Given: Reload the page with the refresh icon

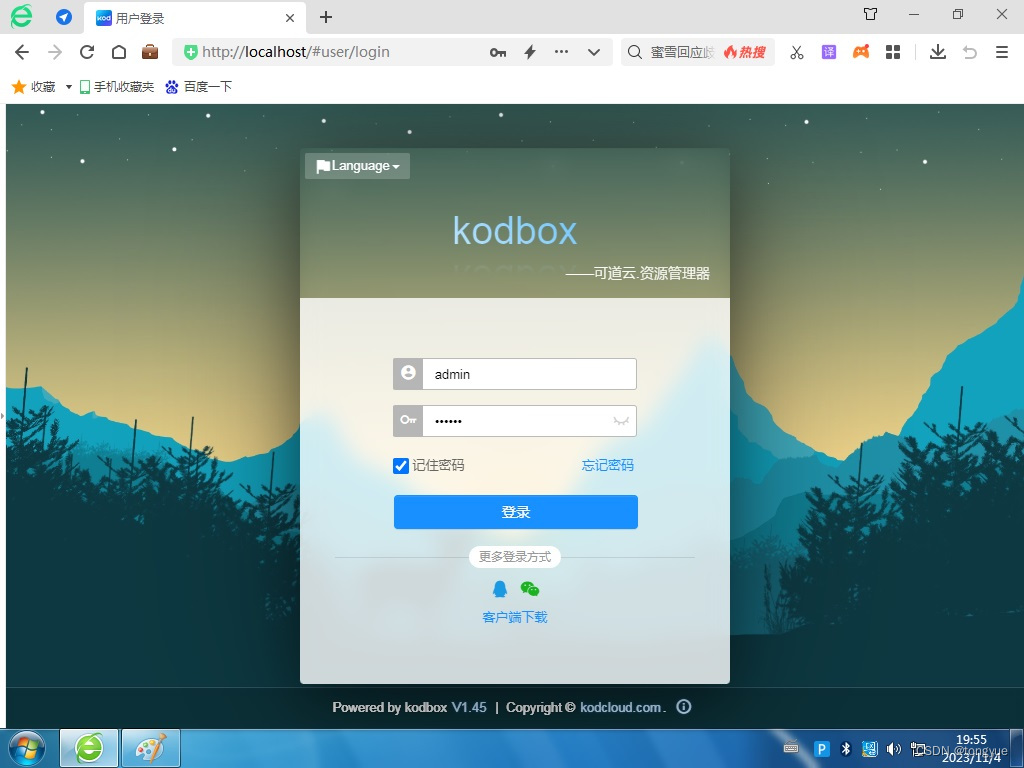Looking at the screenshot, I should coord(87,52).
